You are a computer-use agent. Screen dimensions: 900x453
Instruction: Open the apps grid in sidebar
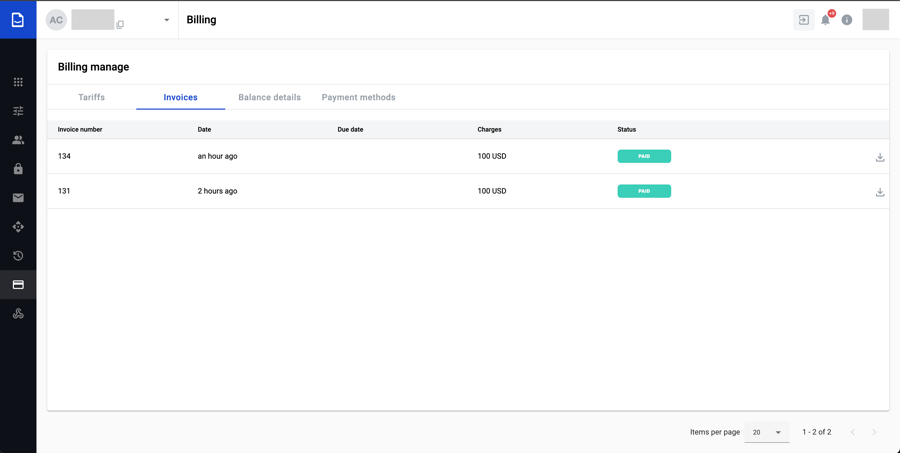coord(18,82)
